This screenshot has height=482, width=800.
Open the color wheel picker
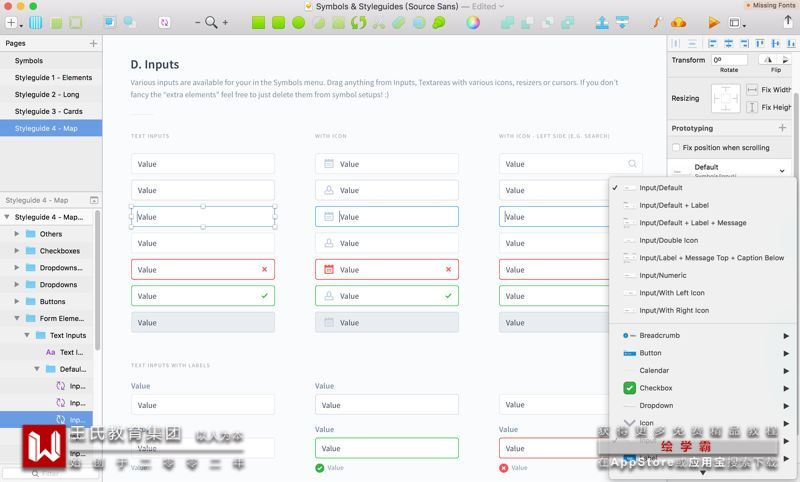[x=473, y=22]
